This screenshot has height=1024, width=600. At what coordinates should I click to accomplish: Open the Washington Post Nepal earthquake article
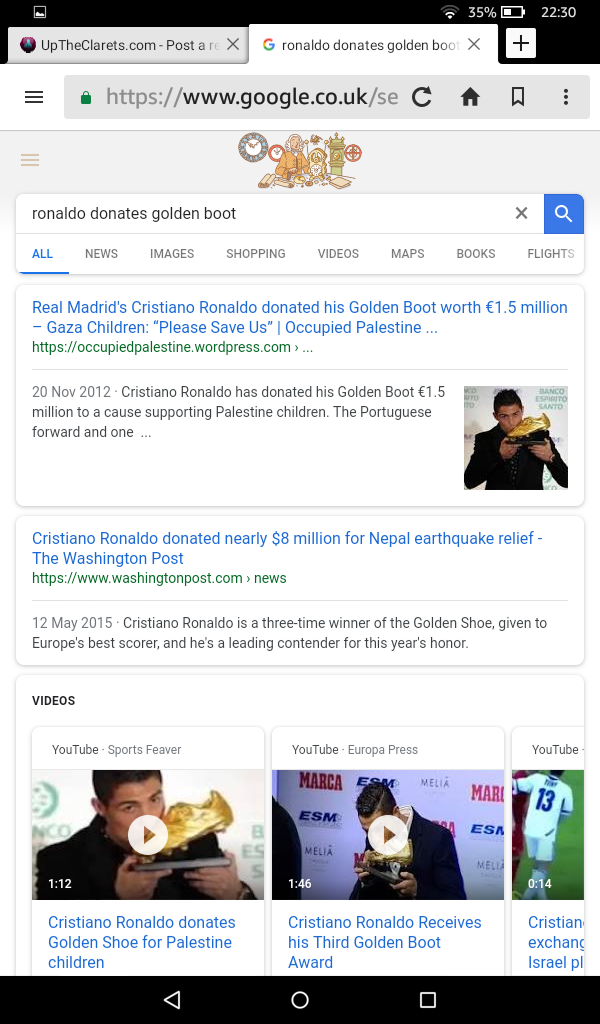(287, 548)
